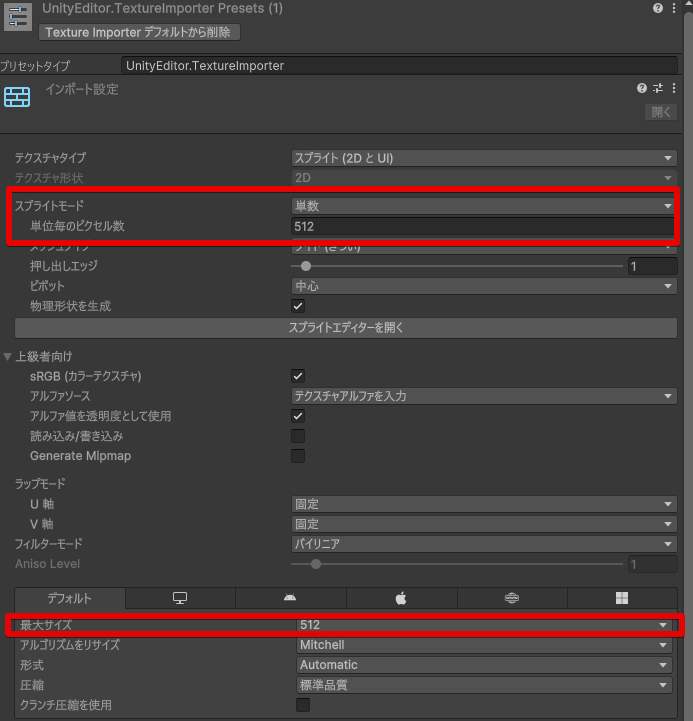The image size is (693, 721).
Task: Click the インポート設定 heading text
Action: 82,89
